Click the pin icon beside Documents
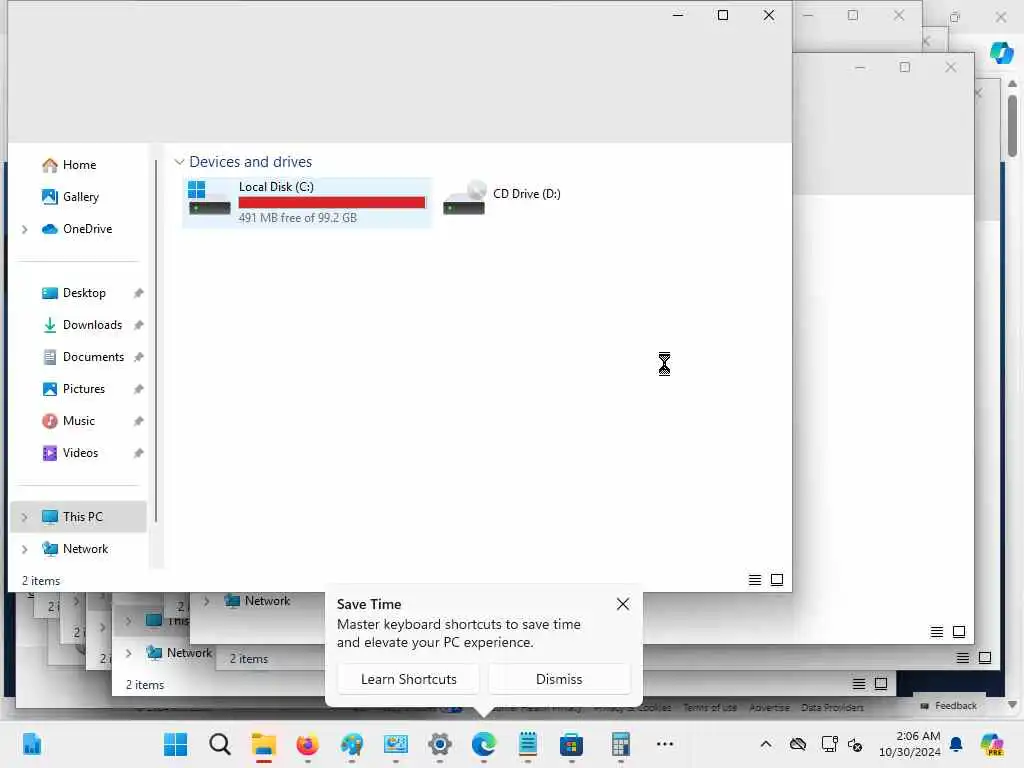Viewport: 1024px width, 768px height. tap(138, 357)
